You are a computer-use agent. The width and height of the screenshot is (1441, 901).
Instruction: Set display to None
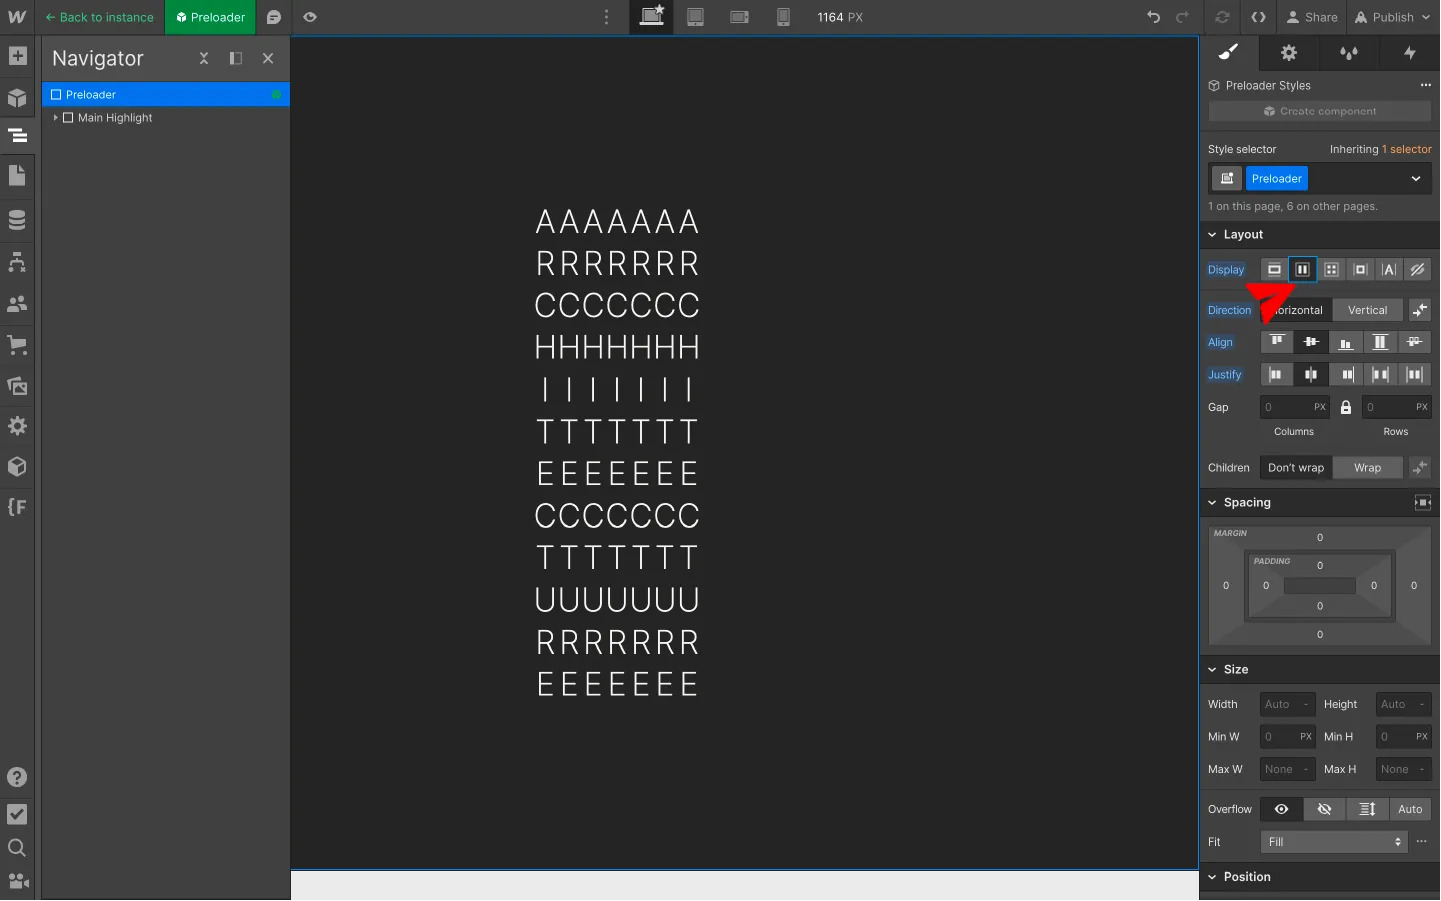pyautogui.click(x=1417, y=270)
